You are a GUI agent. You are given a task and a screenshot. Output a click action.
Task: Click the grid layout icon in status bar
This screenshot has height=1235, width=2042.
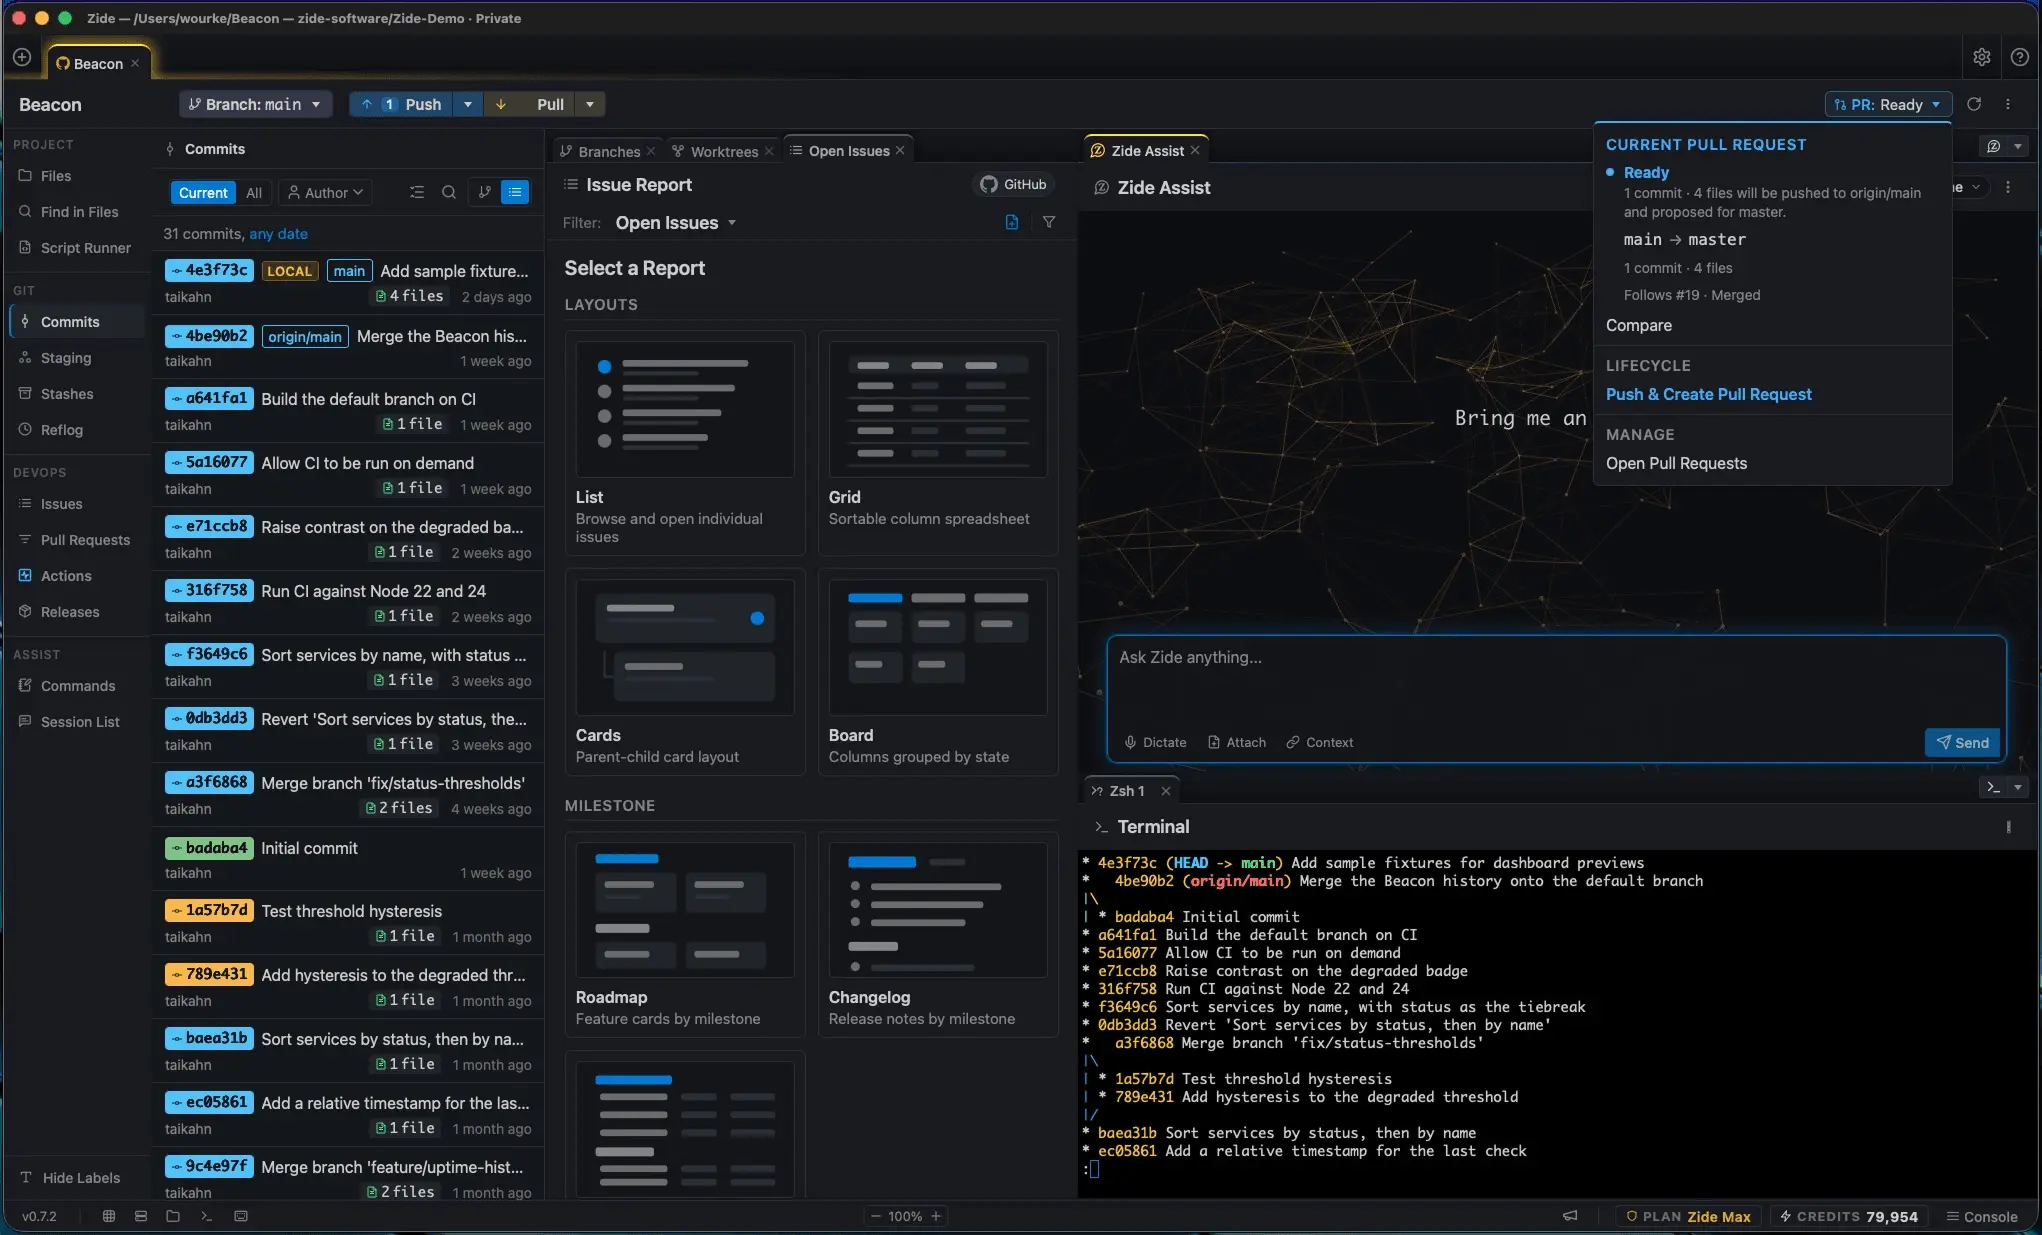tap(109, 1216)
